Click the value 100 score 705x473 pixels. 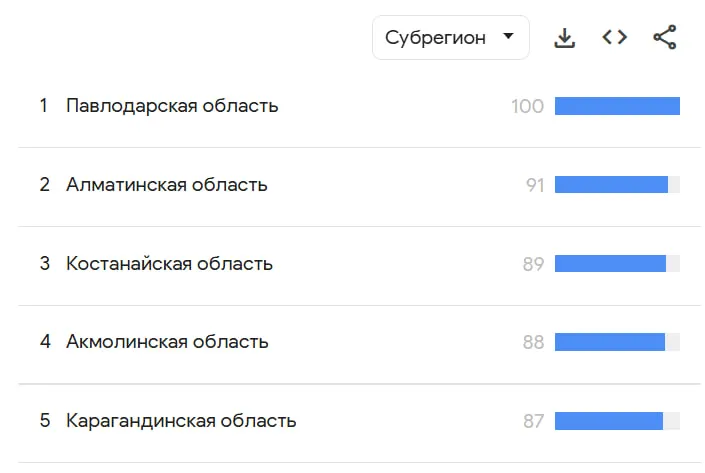(x=527, y=106)
